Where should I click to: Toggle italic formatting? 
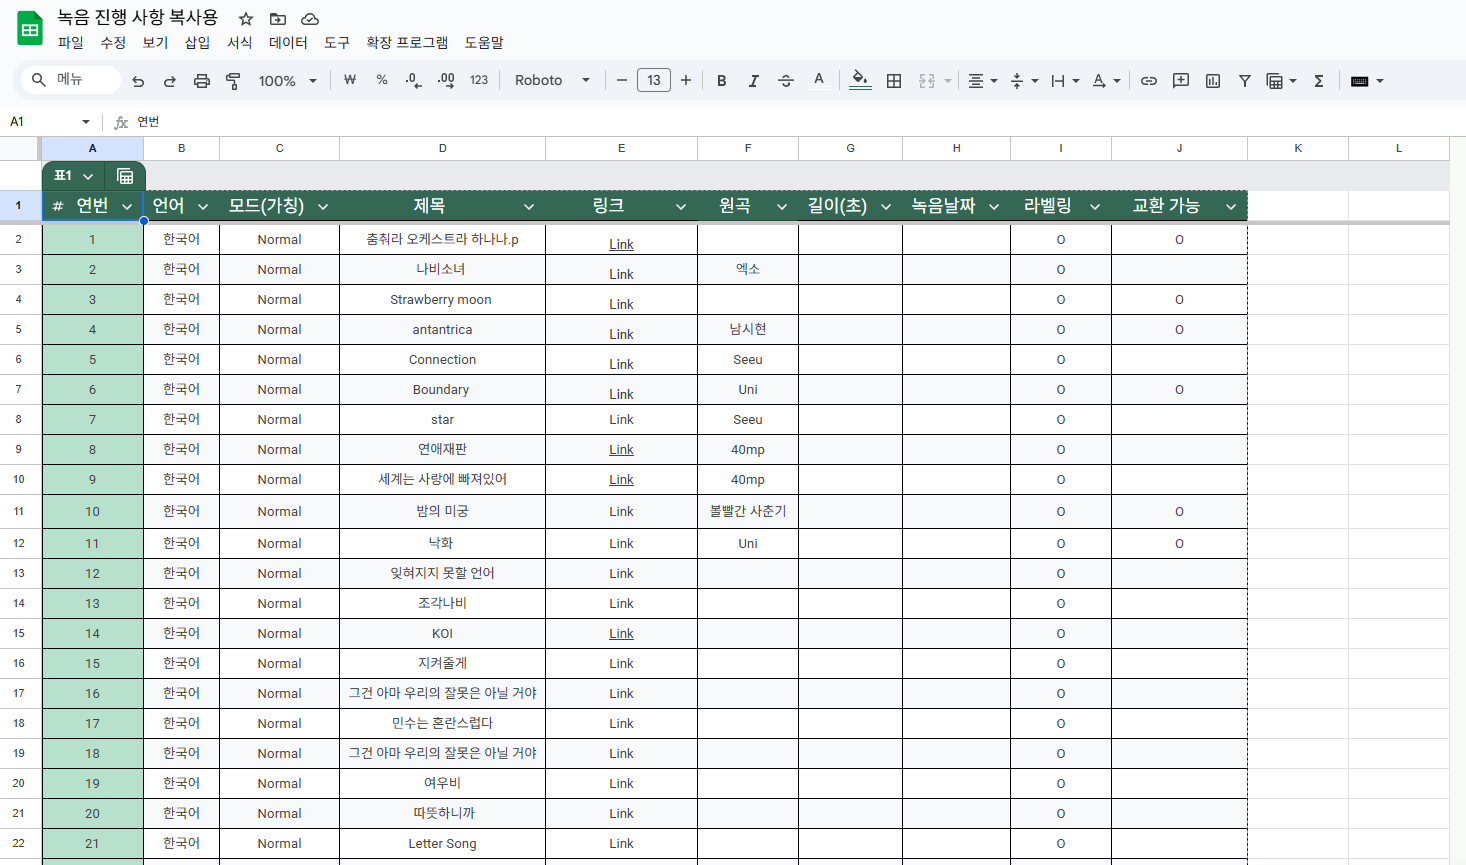[x=753, y=81]
